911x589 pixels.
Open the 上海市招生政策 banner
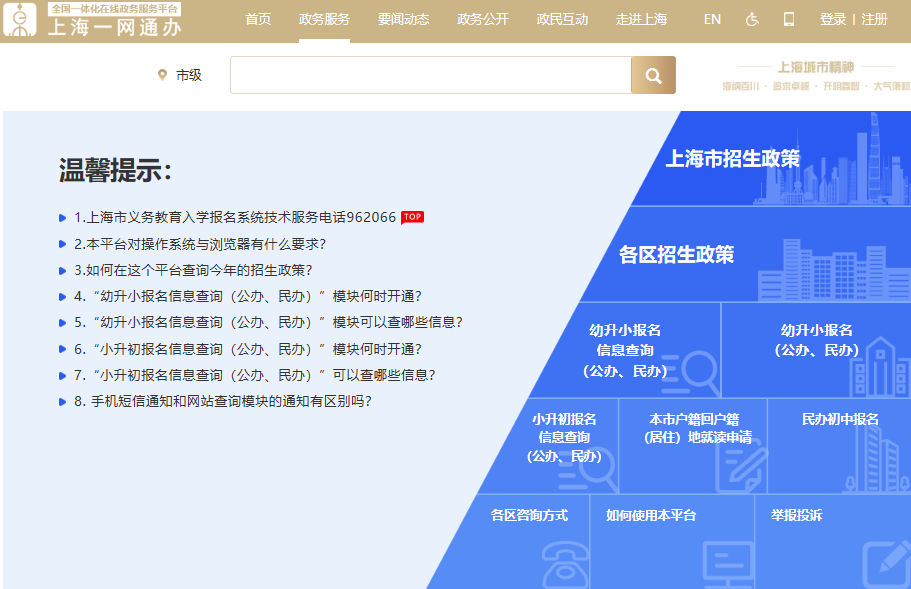pos(736,158)
